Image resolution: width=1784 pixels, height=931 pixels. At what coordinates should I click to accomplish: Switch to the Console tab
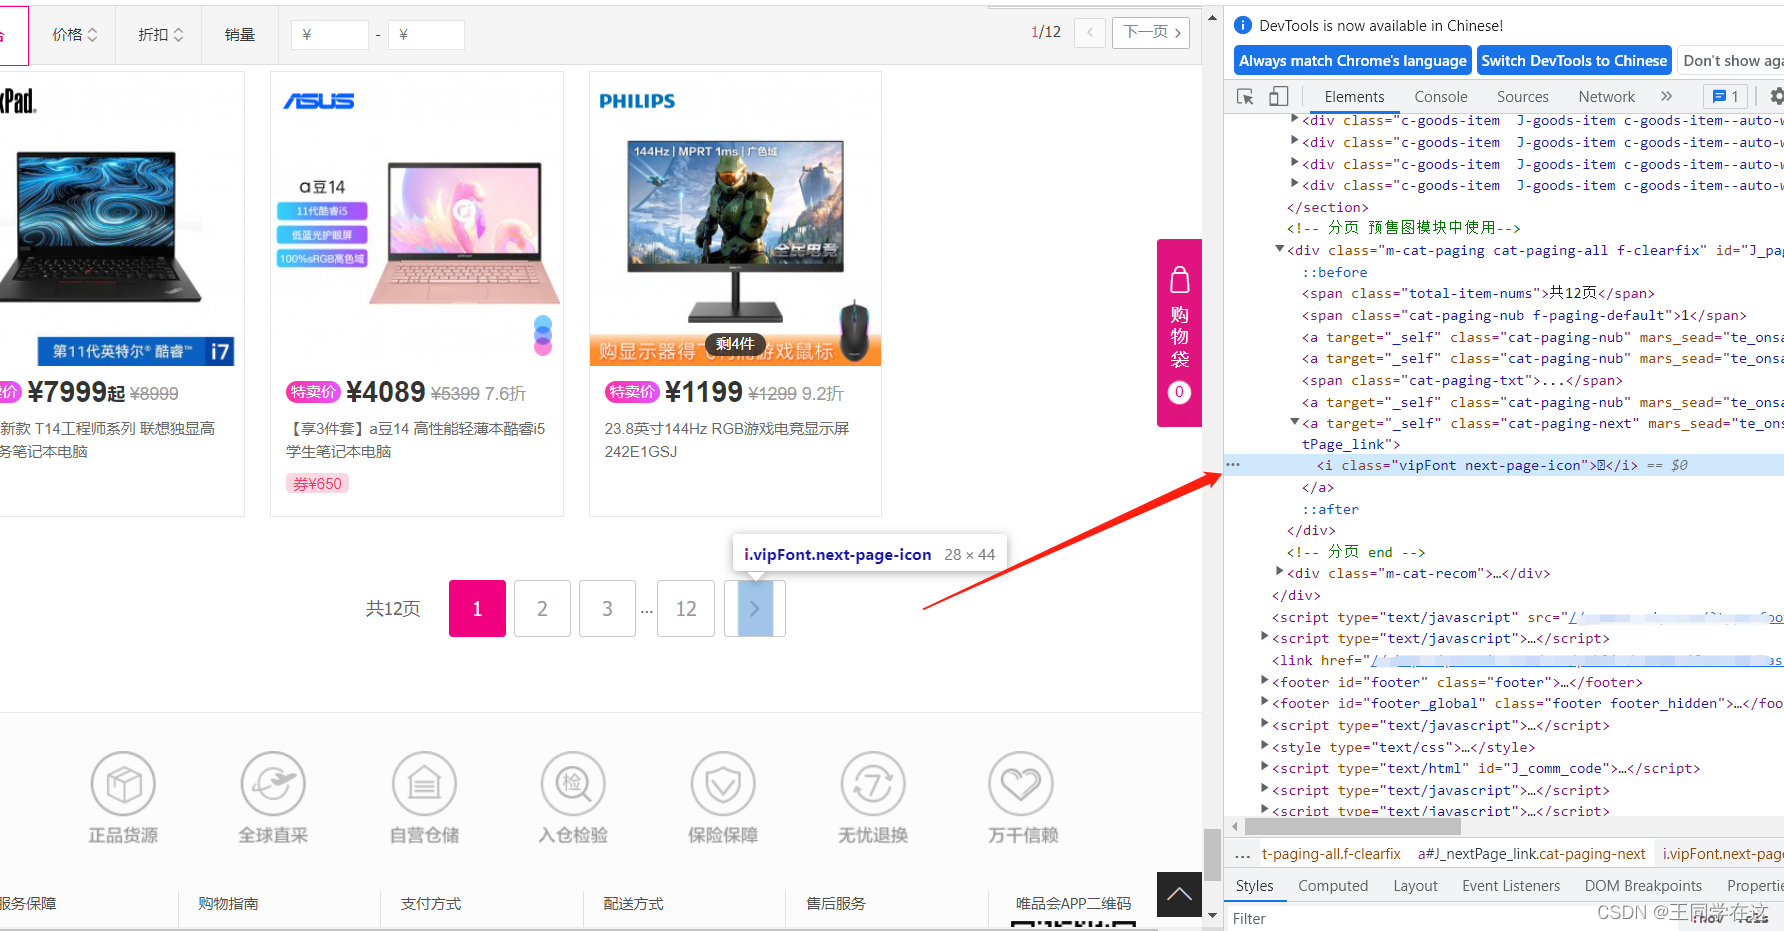[1441, 97]
